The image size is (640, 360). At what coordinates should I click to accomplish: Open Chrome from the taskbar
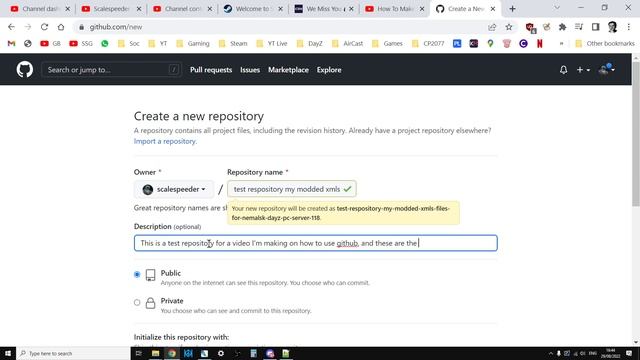172,353
